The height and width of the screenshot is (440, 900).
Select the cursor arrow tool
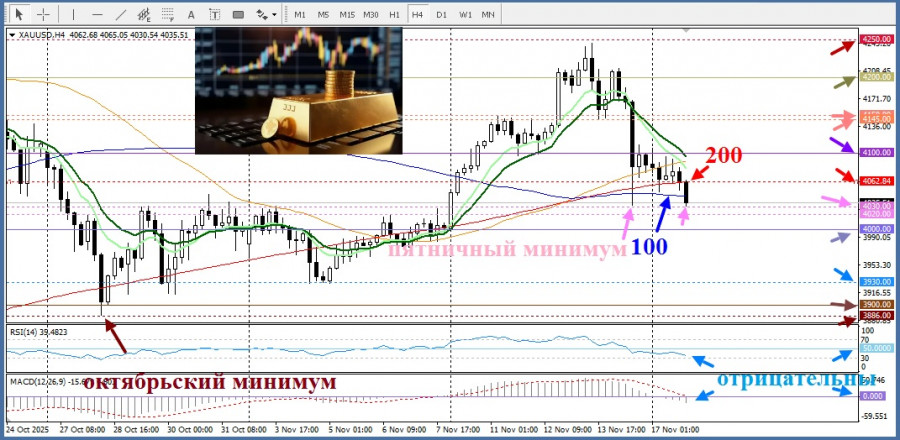(x=19, y=15)
